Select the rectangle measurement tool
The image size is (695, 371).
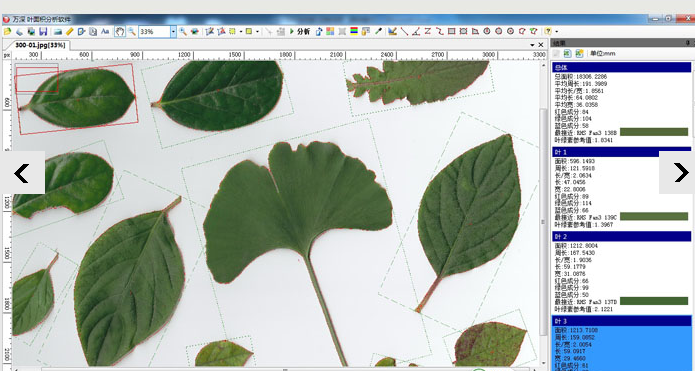tap(452, 31)
